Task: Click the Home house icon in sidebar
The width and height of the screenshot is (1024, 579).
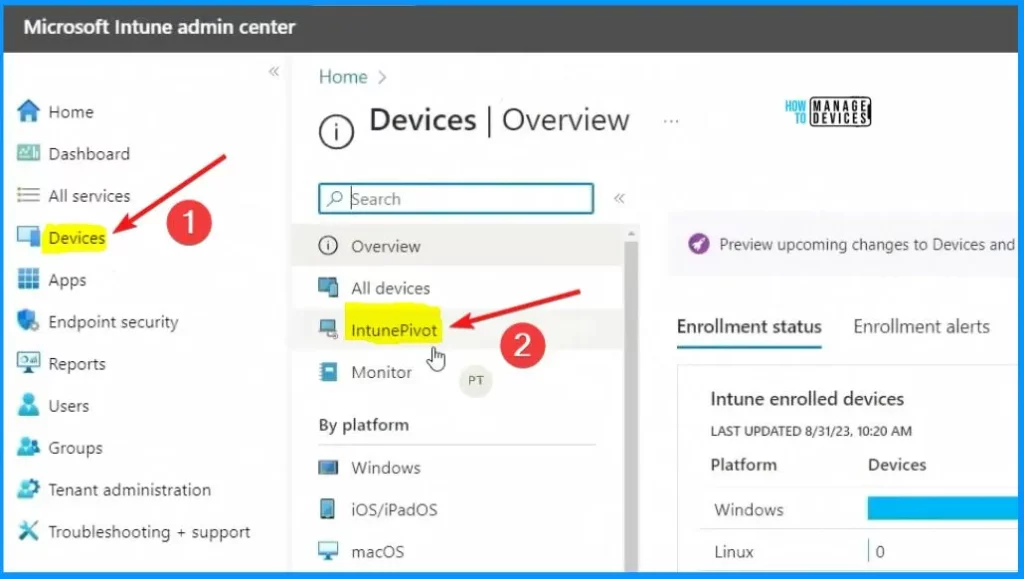Action: tap(28, 111)
